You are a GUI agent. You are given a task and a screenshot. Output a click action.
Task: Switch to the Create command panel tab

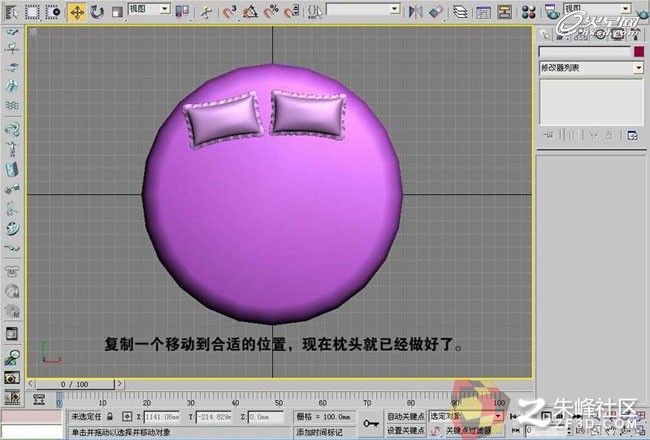(x=546, y=35)
